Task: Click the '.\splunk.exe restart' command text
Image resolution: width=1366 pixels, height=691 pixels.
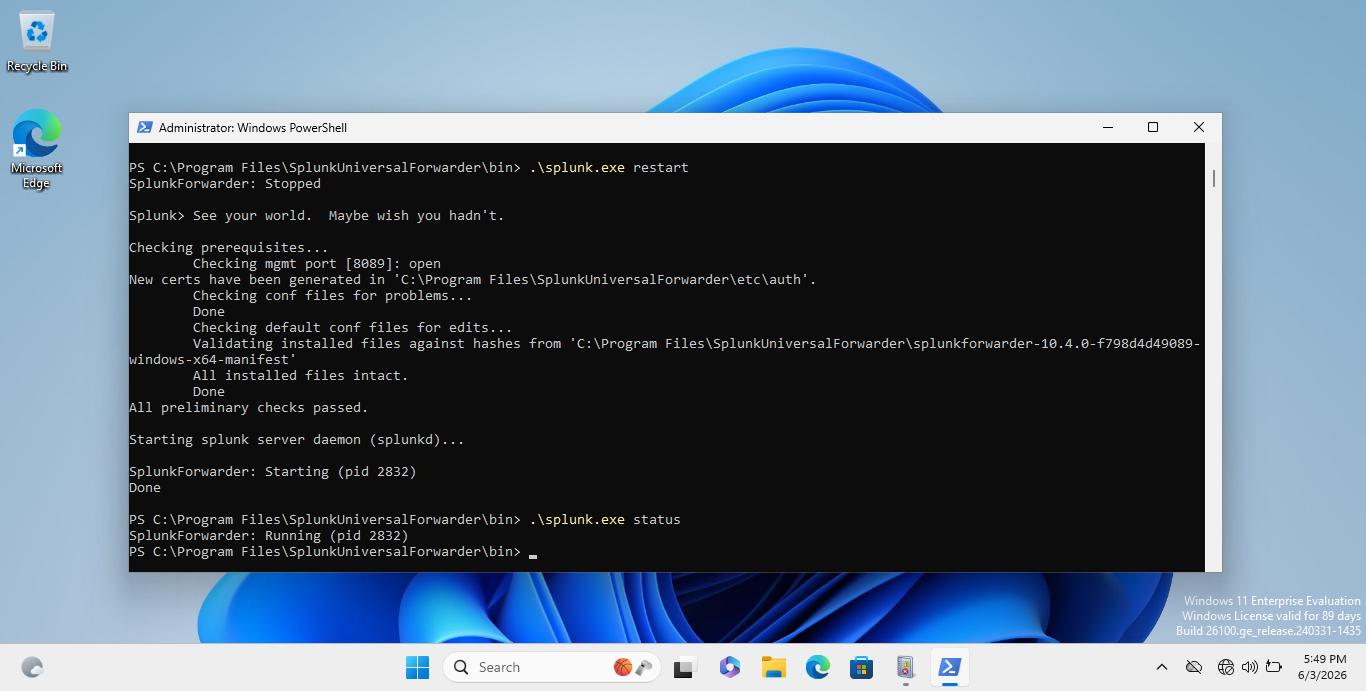Action: 609,168
